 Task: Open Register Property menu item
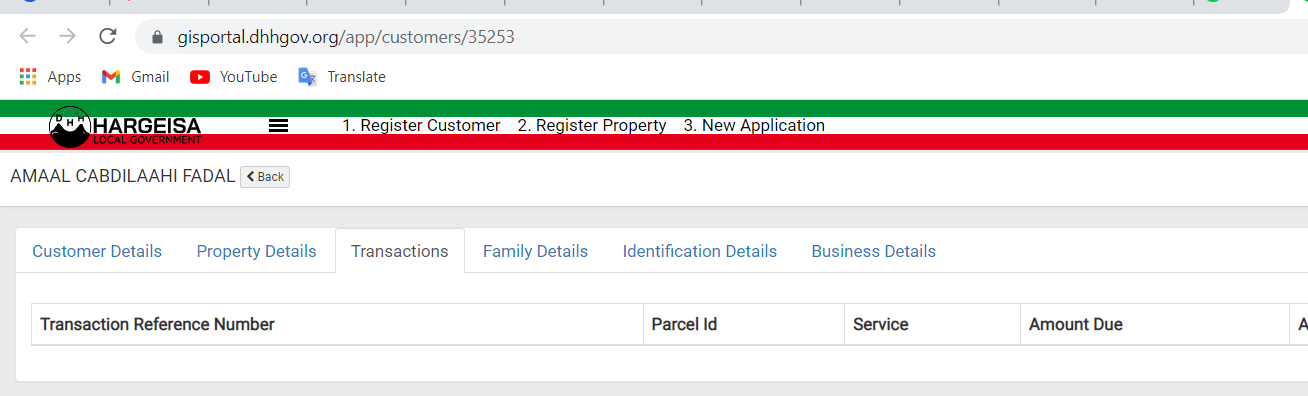592,126
